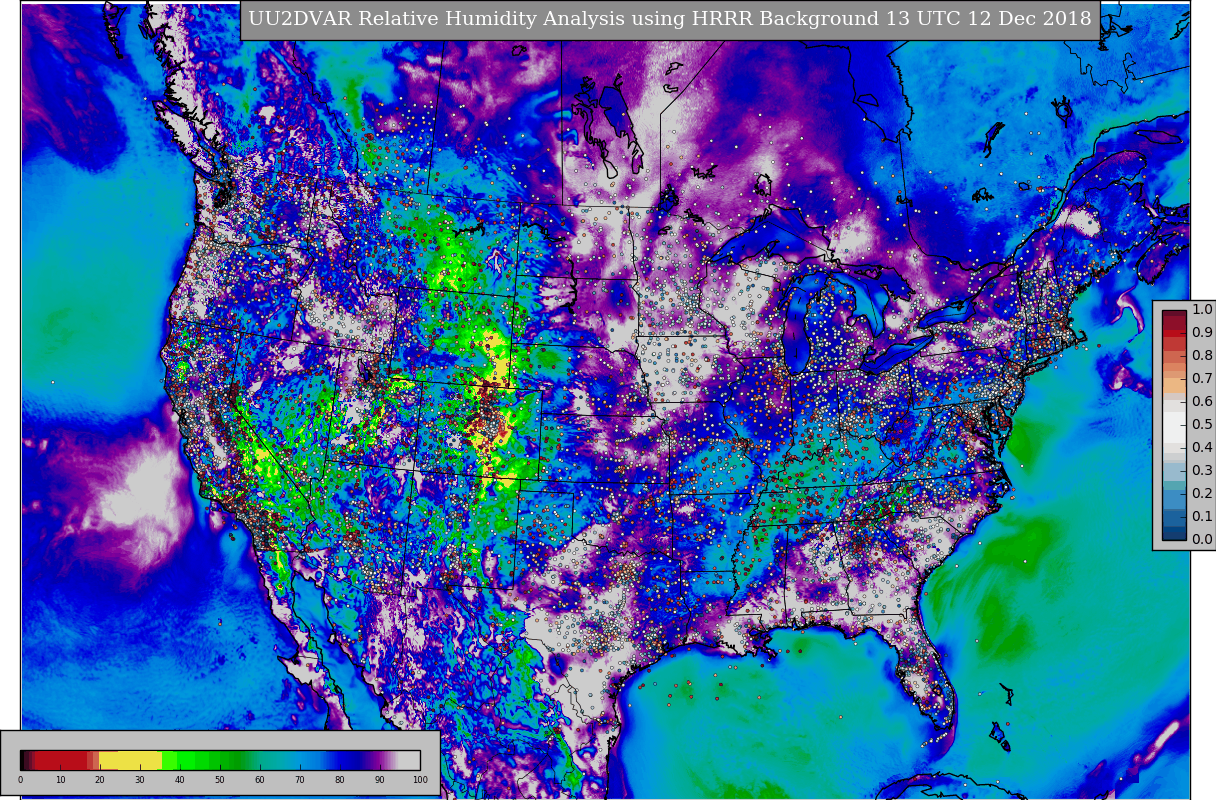
Task: Click the '50' tick label on humidity colorbar
Action: 220,780
